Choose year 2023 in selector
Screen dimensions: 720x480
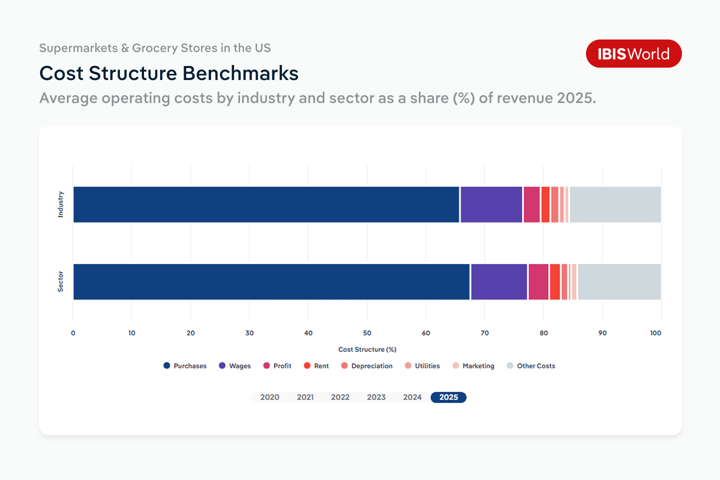376,397
